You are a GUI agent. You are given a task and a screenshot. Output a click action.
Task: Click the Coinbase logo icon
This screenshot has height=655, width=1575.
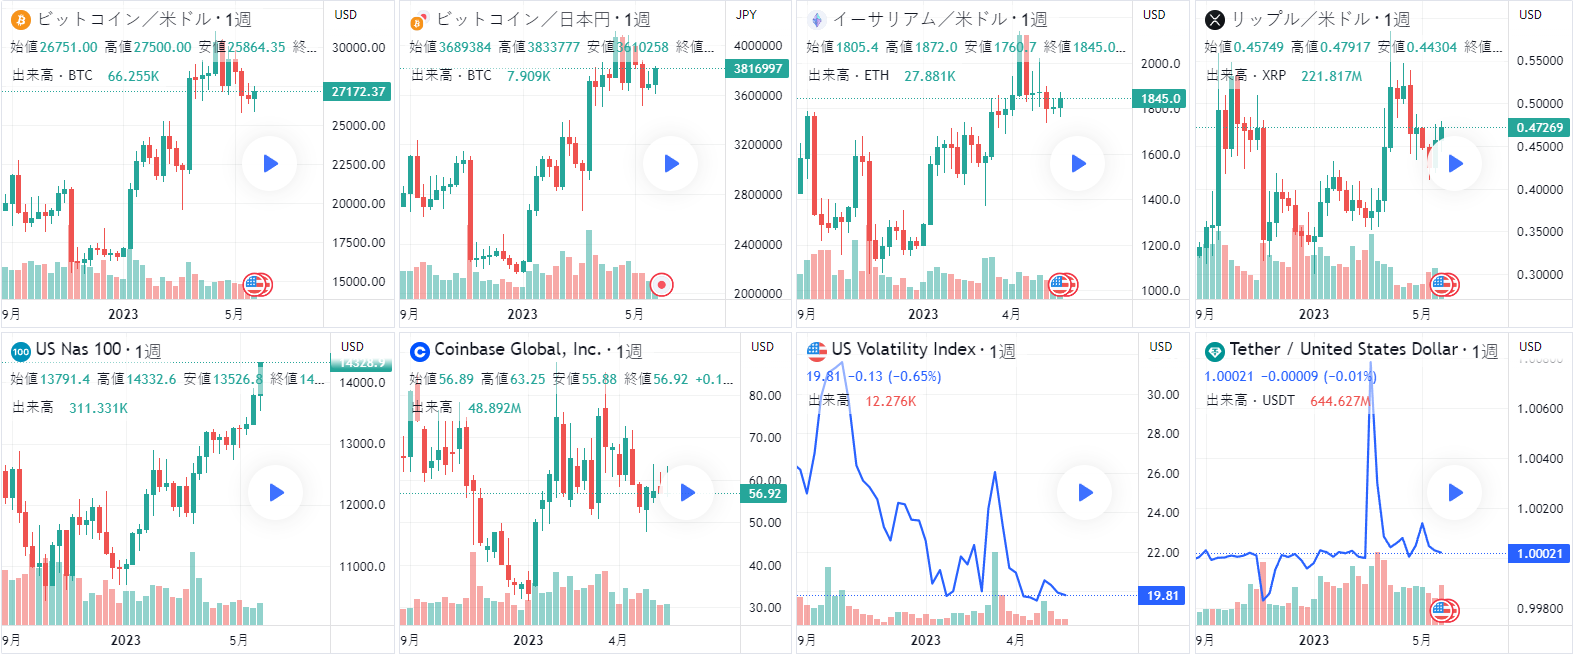[x=420, y=351]
